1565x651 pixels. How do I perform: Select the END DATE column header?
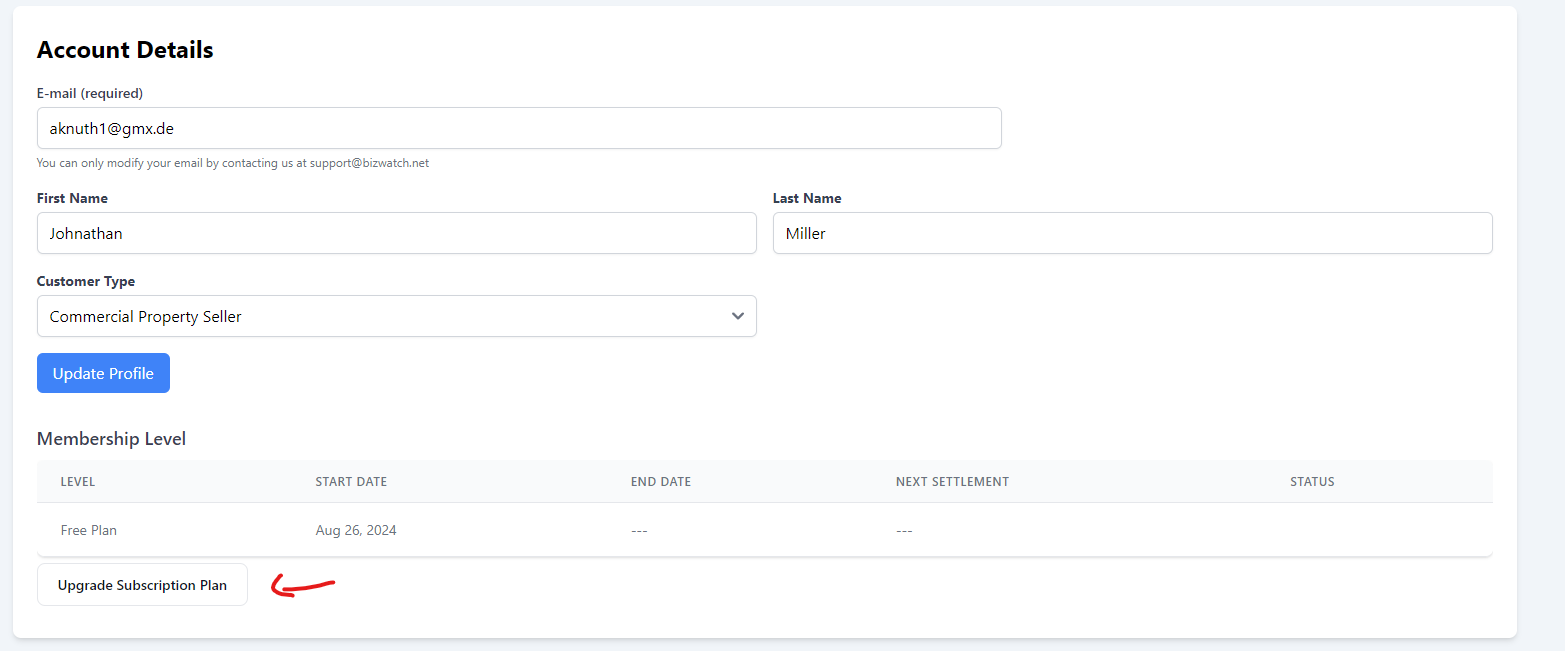pos(661,482)
